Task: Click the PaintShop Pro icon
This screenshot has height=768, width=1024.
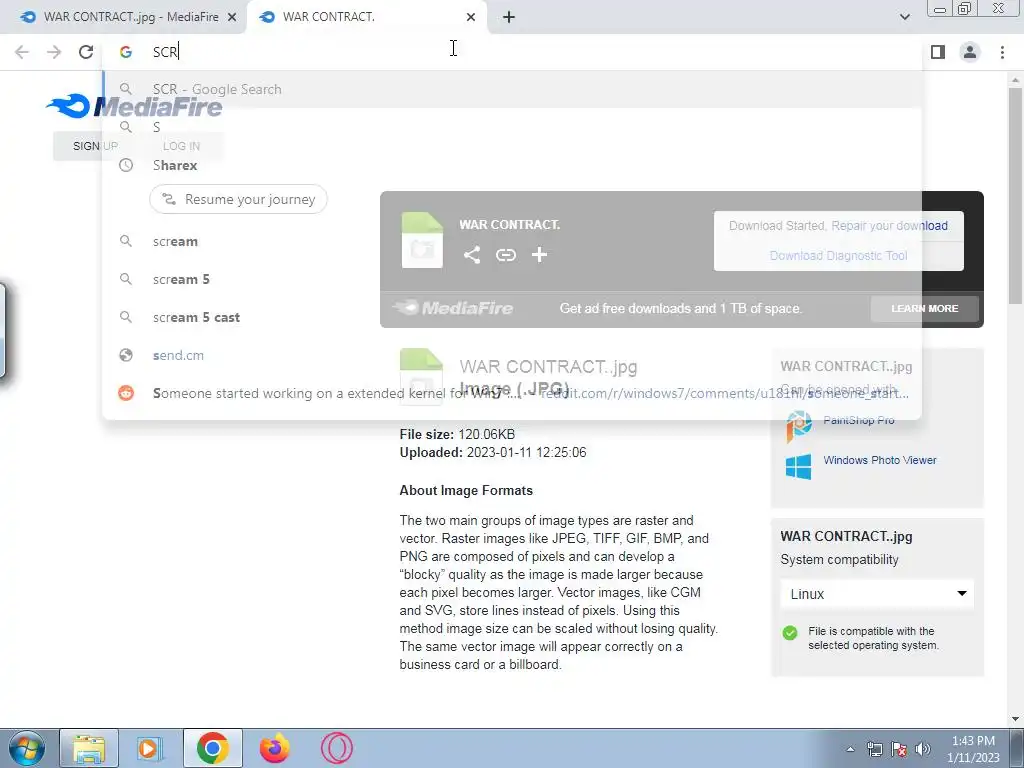Action: 799,426
